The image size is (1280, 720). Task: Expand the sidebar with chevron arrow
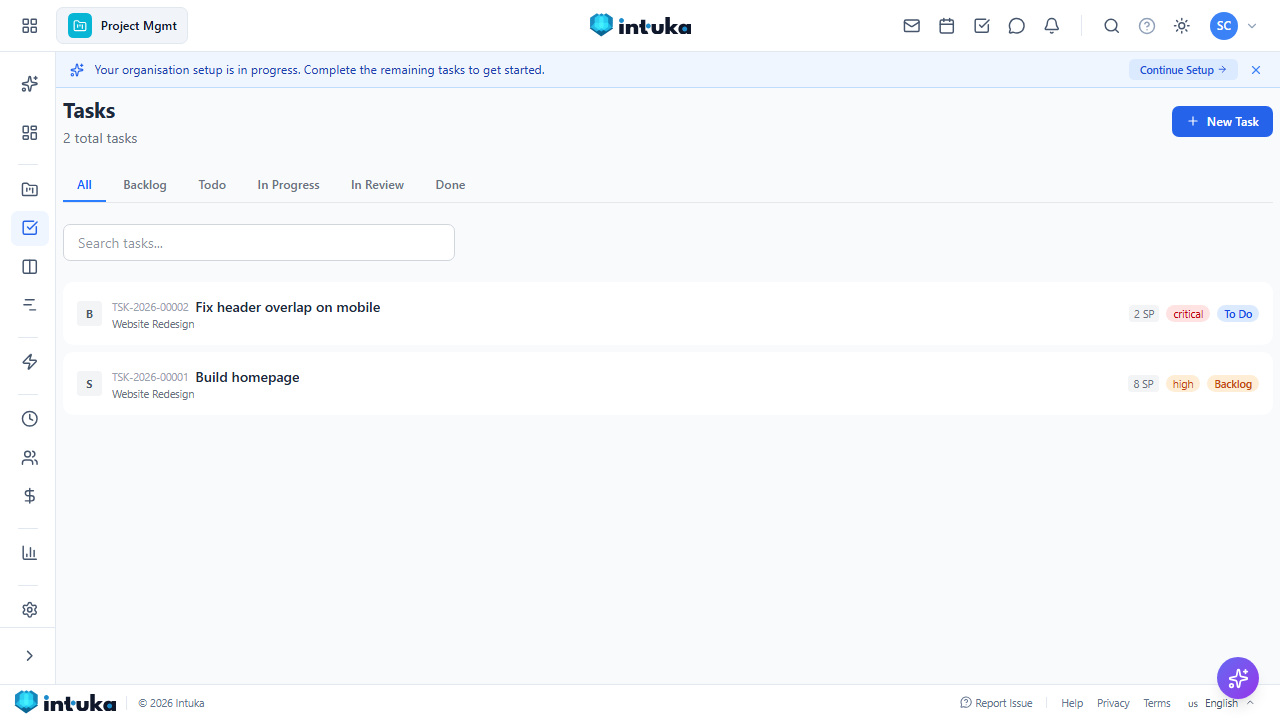point(30,656)
